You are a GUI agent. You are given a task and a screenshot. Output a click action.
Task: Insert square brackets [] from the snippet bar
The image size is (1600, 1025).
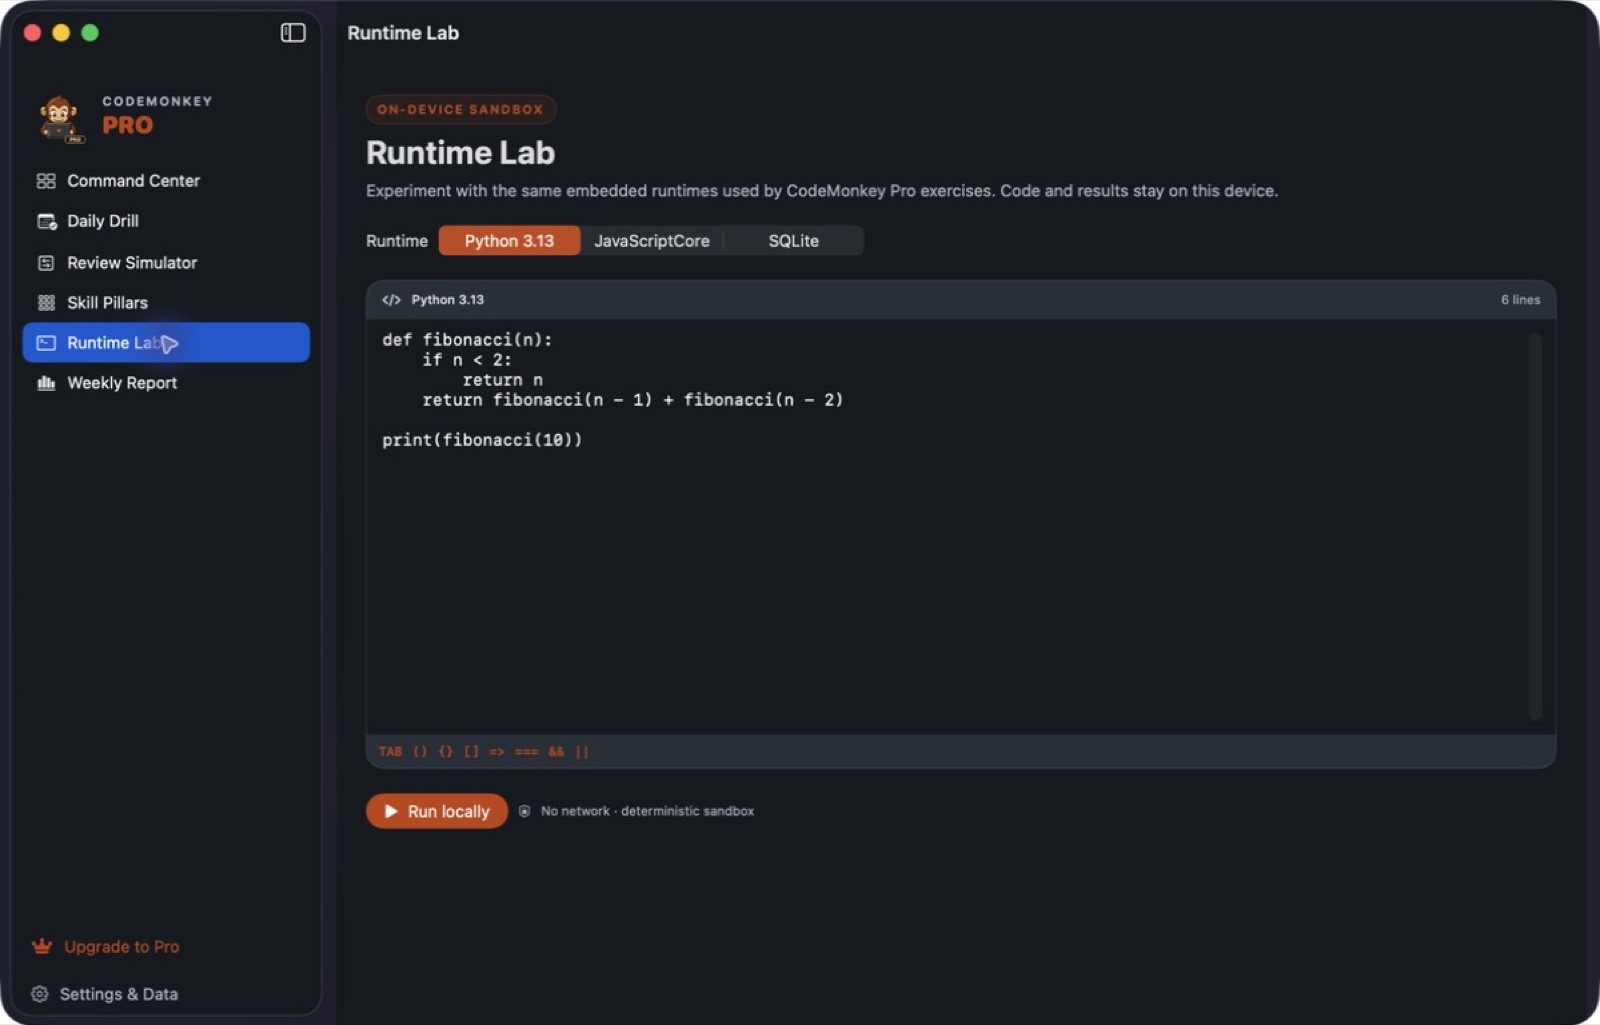tap(471, 752)
